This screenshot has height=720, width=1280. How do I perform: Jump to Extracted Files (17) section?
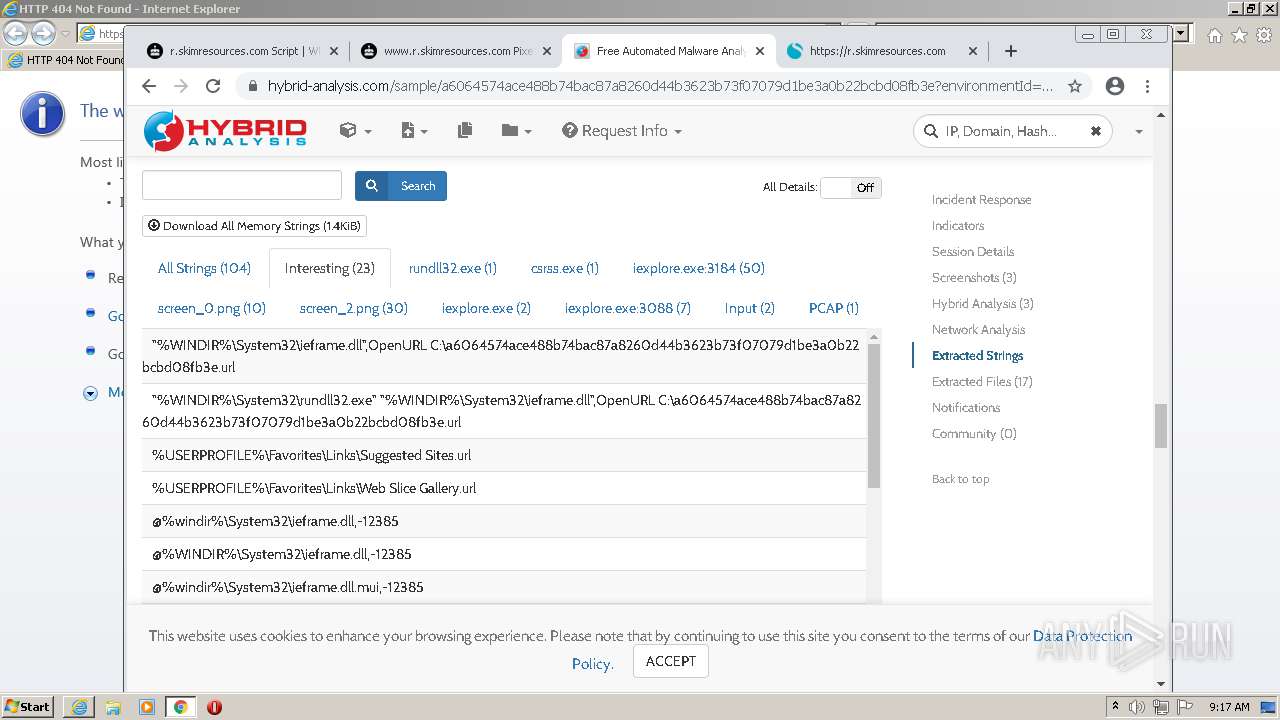click(x=982, y=382)
